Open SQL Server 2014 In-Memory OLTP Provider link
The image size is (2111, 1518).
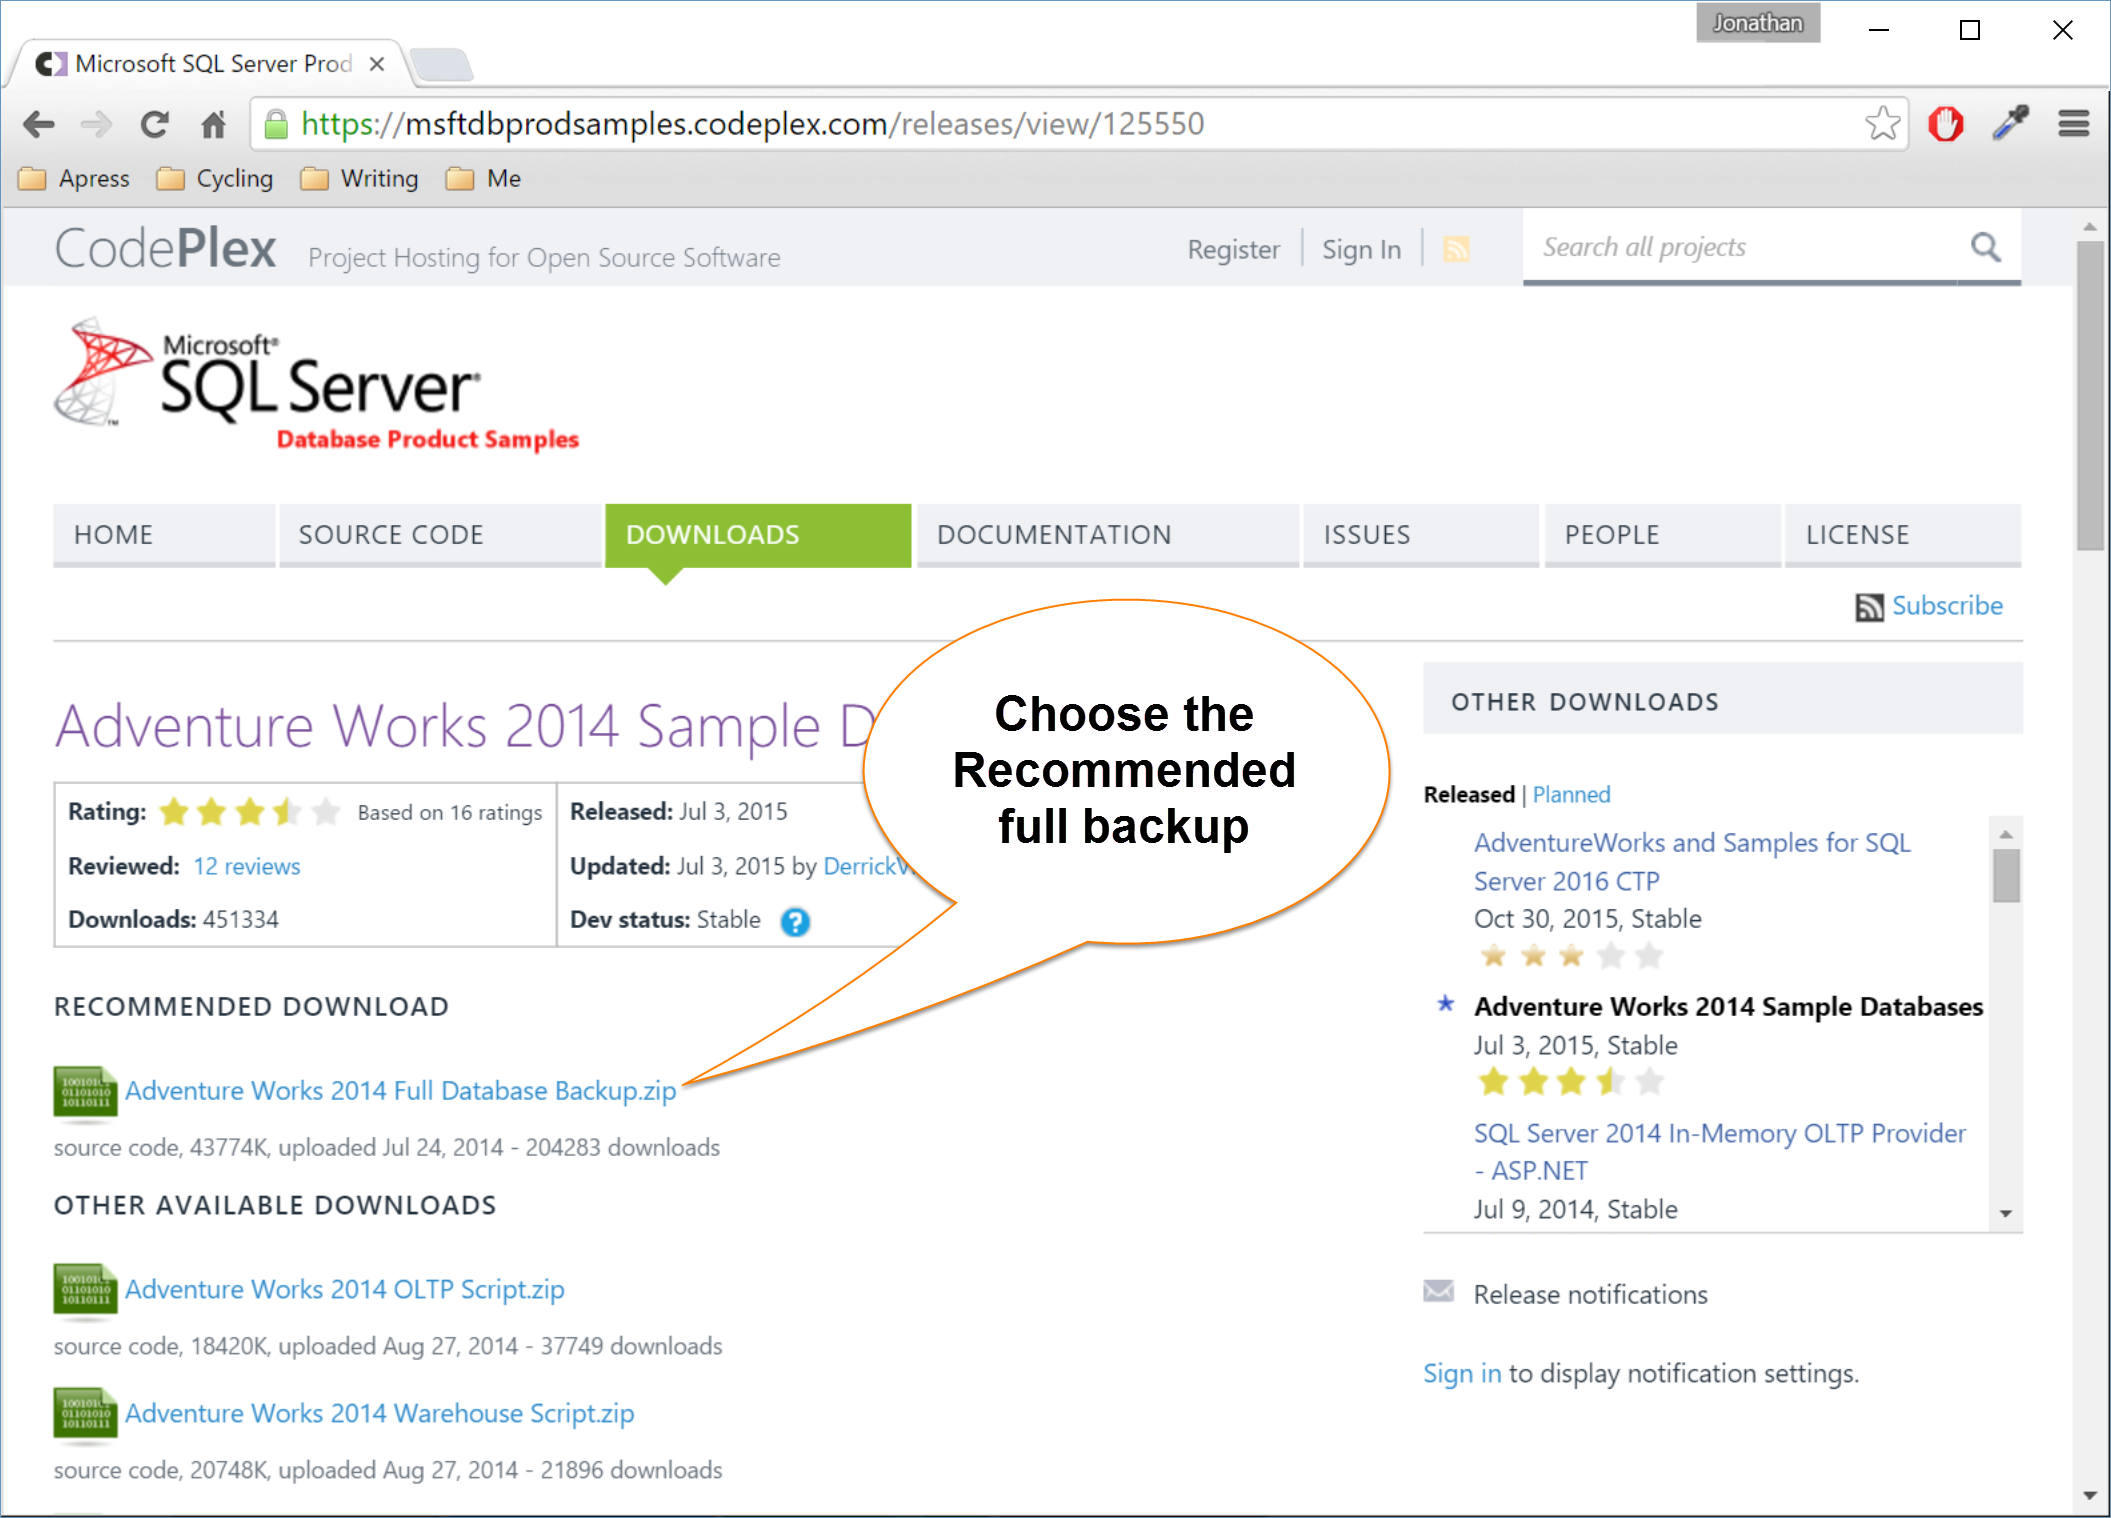pyautogui.click(x=1719, y=1152)
